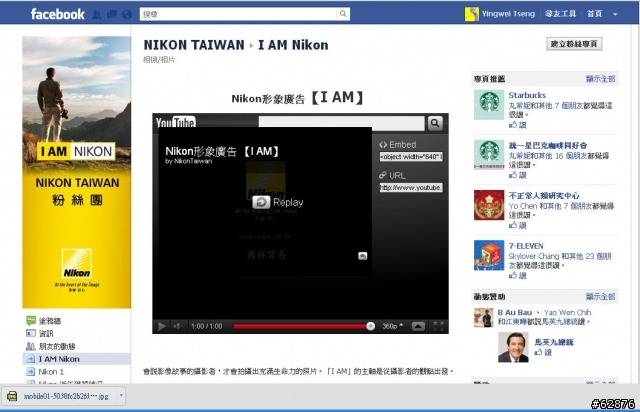Open B Au Bau profile link
The width and height of the screenshot is (640, 412).
pos(515,312)
